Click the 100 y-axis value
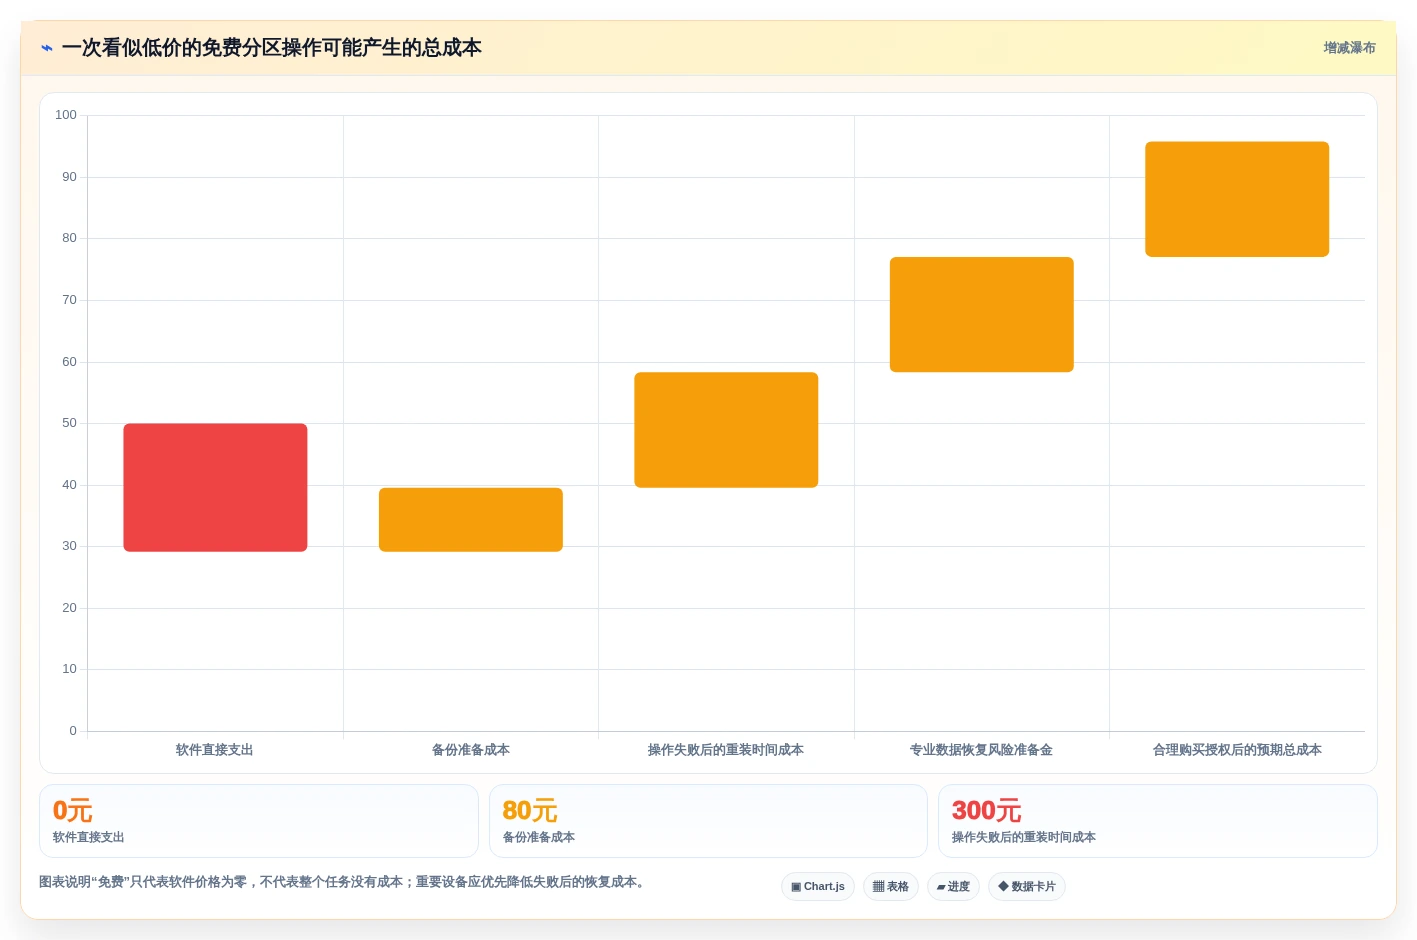Image resolution: width=1417 pixels, height=940 pixels. [x=66, y=115]
